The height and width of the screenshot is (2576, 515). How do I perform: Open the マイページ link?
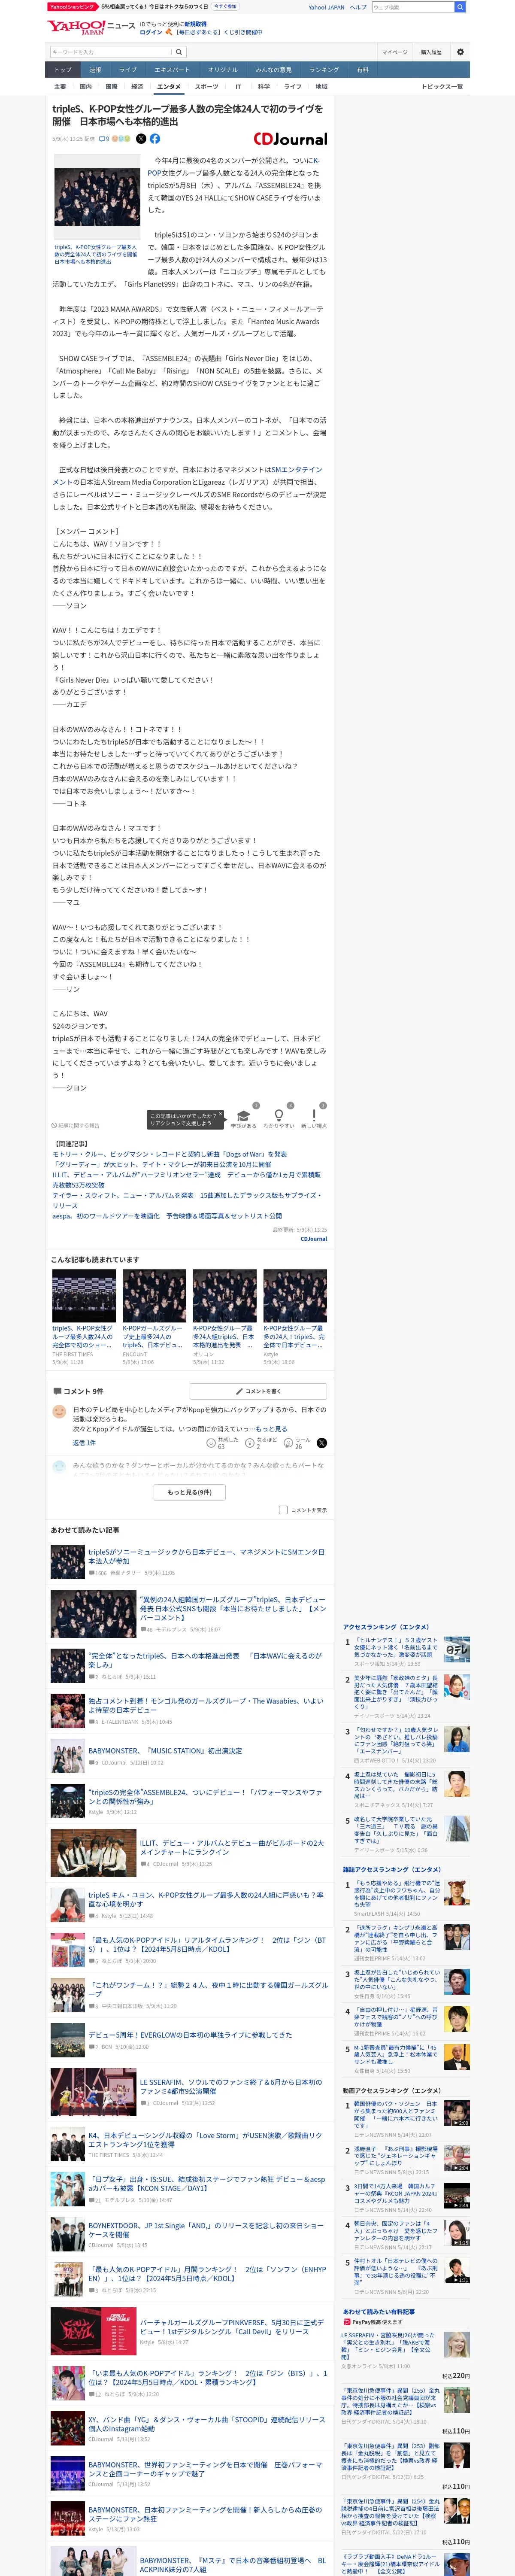pyautogui.click(x=394, y=52)
